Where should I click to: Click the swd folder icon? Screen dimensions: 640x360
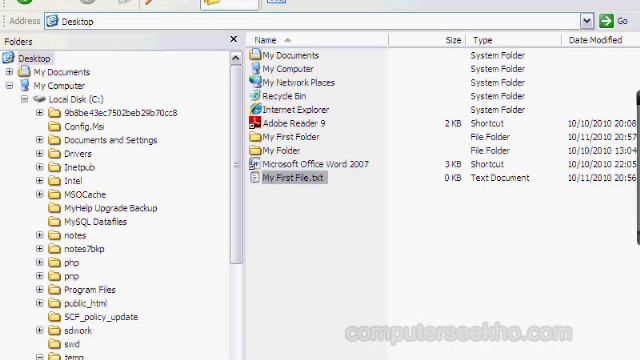(54, 344)
